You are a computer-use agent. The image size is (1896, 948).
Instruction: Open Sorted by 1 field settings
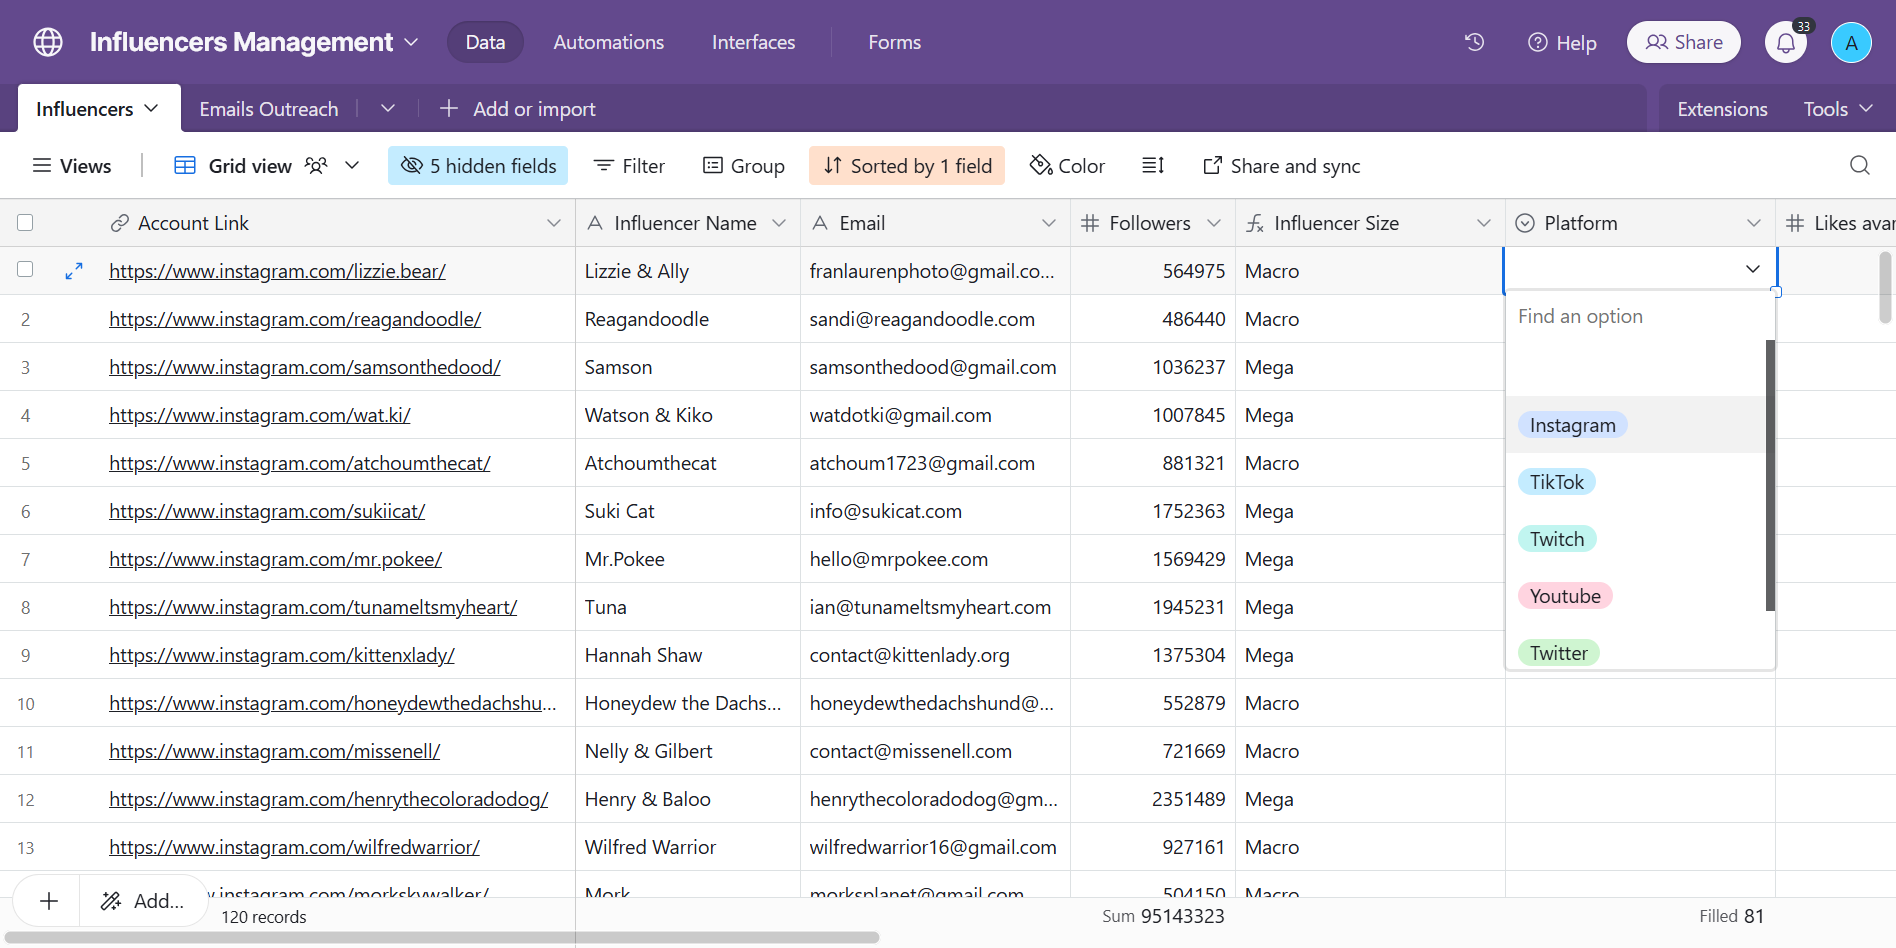pyautogui.click(x=907, y=165)
